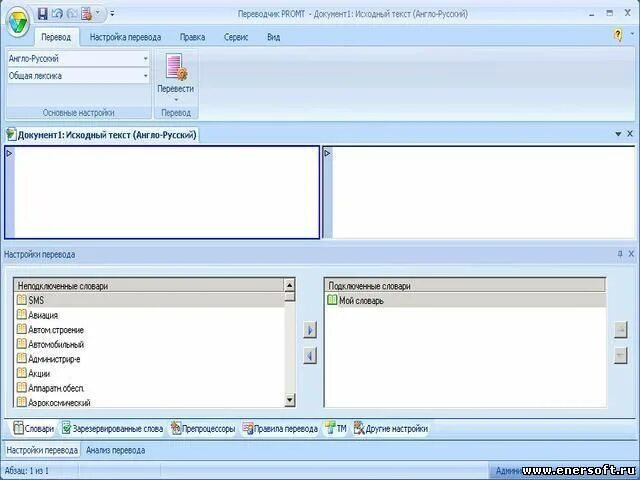Select Мой словарь in connected dictionaries

tap(465, 301)
